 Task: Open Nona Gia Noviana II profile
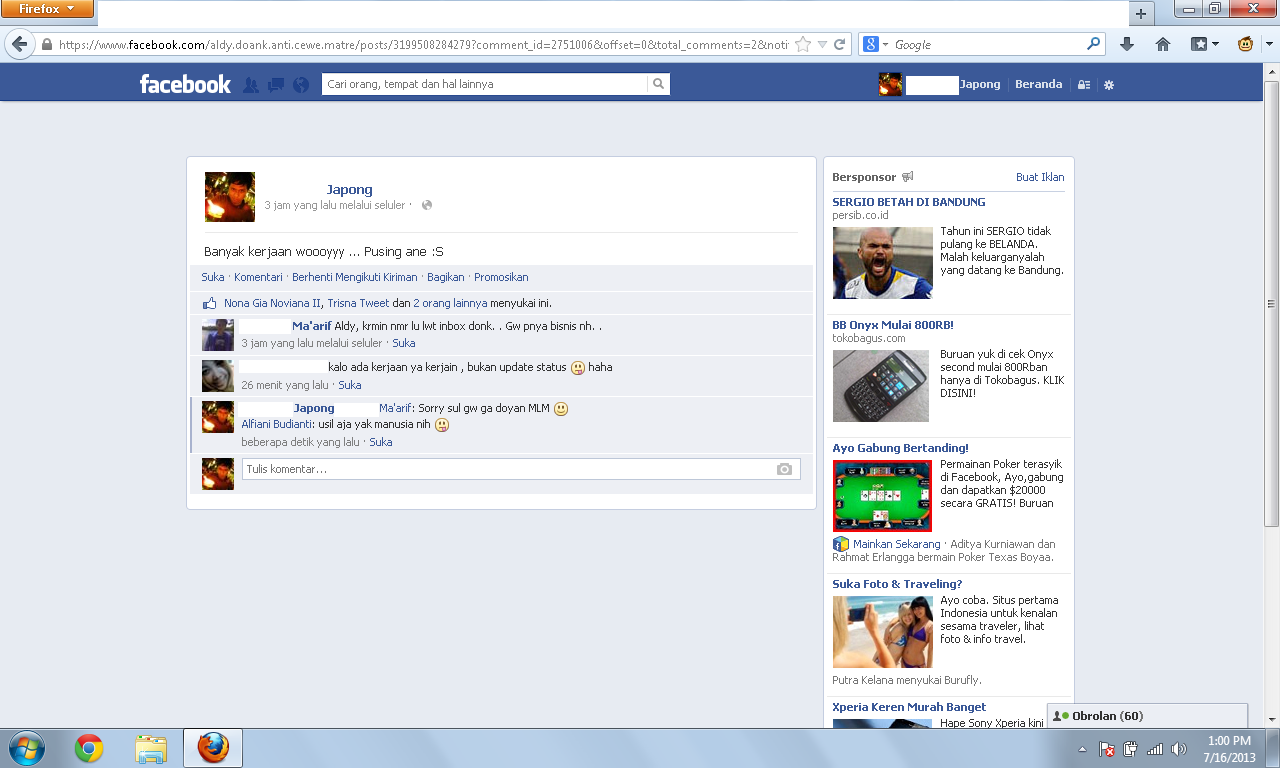[272, 303]
